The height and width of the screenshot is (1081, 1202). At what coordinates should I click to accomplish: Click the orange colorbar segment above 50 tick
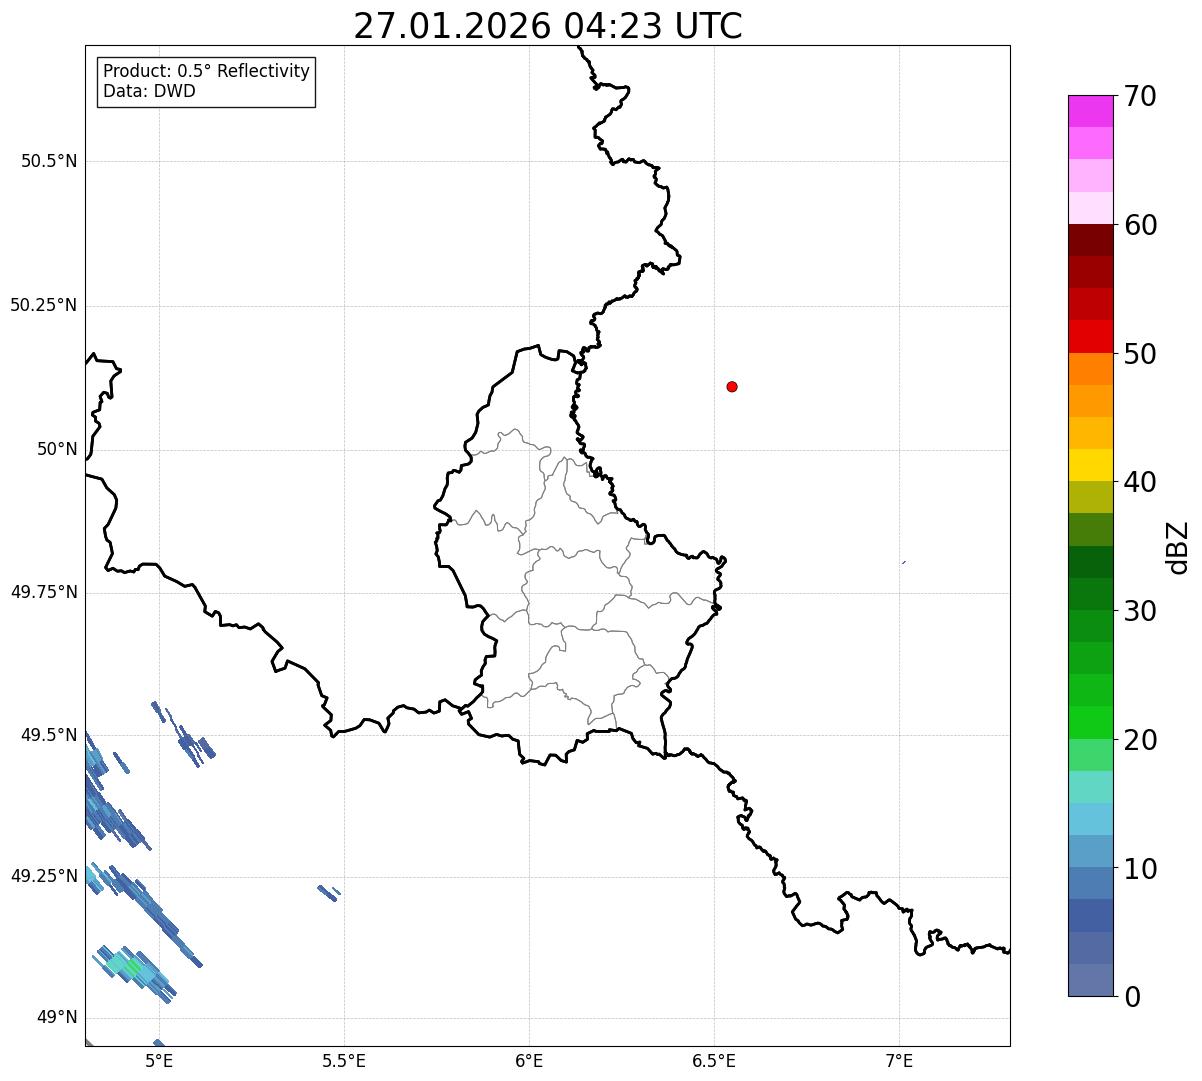[x=1090, y=369]
